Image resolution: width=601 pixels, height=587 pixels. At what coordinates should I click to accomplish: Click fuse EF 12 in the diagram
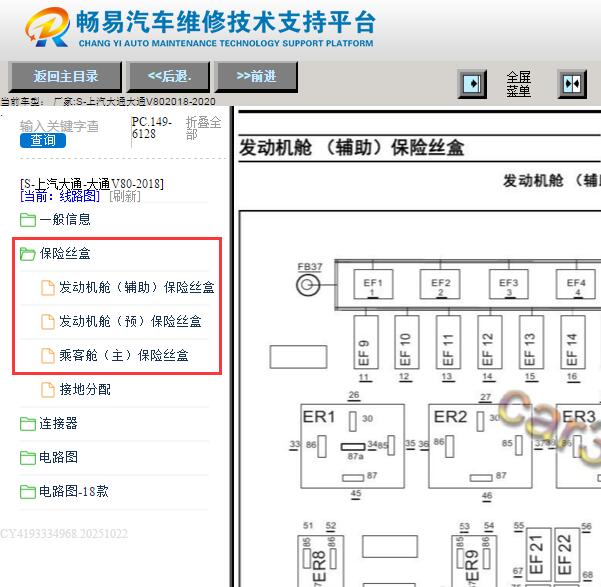coord(489,342)
